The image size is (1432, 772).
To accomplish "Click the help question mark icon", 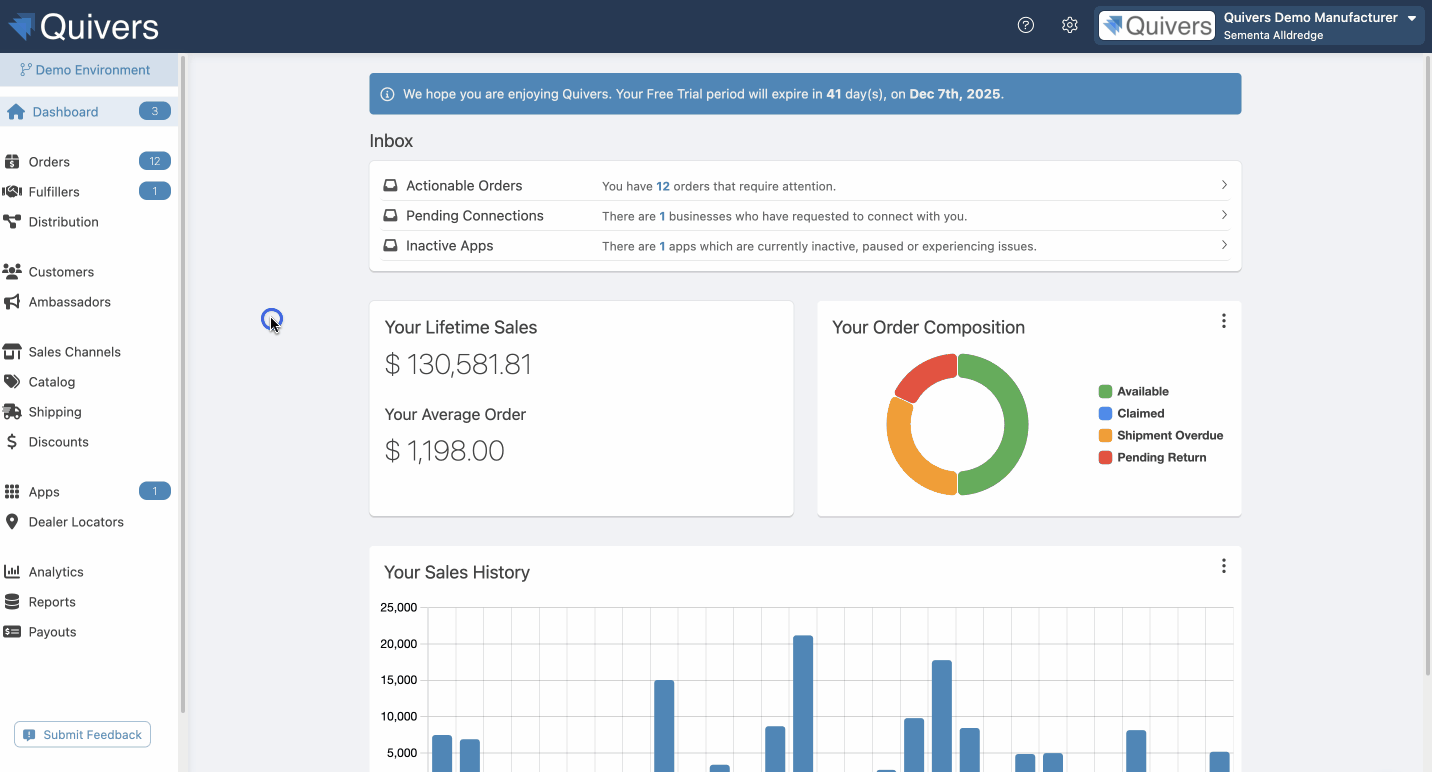I will tap(1025, 25).
